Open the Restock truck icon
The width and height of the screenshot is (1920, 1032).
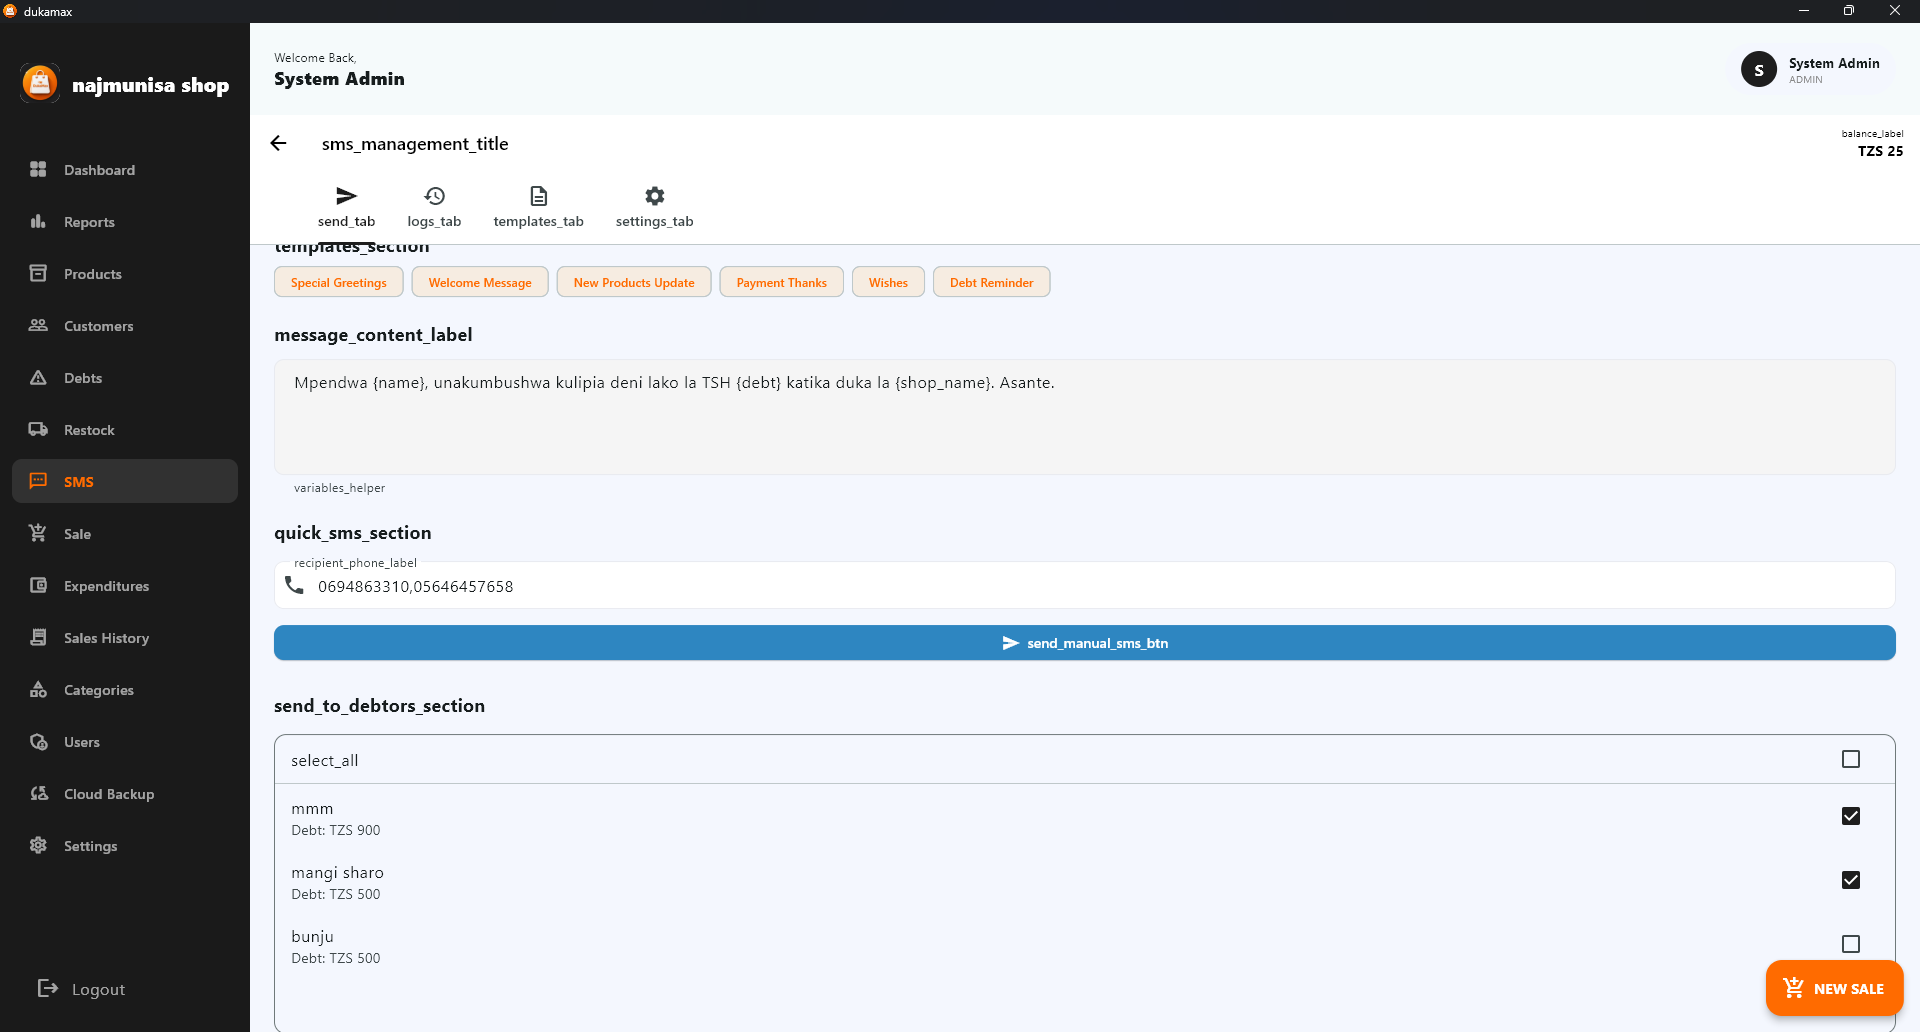(38, 429)
